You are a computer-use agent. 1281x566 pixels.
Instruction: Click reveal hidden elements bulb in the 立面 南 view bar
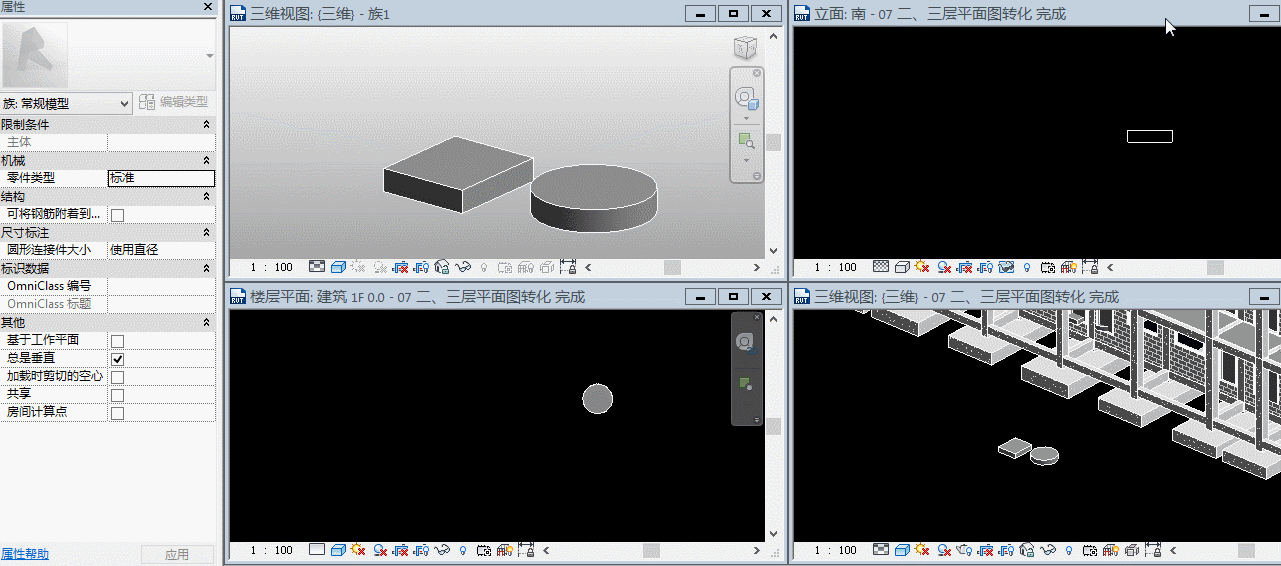coord(1026,267)
